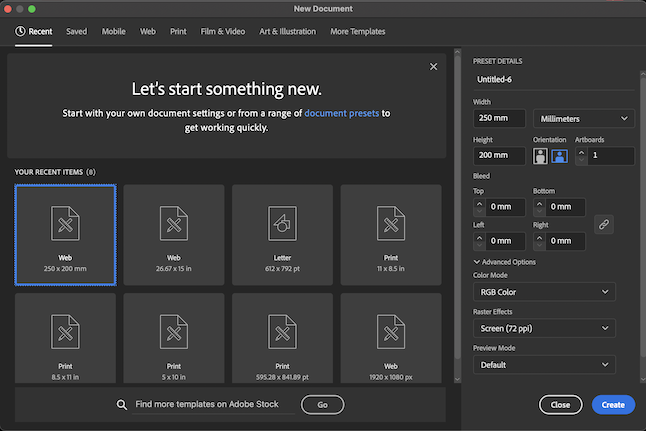The height and width of the screenshot is (431, 646).
Task: Click the Create button
Action: [x=613, y=405]
